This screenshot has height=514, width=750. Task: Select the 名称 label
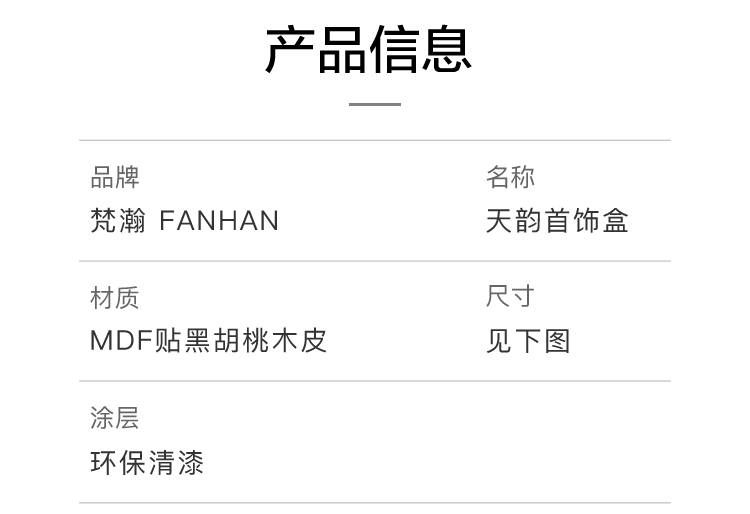[x=510, y=177]
